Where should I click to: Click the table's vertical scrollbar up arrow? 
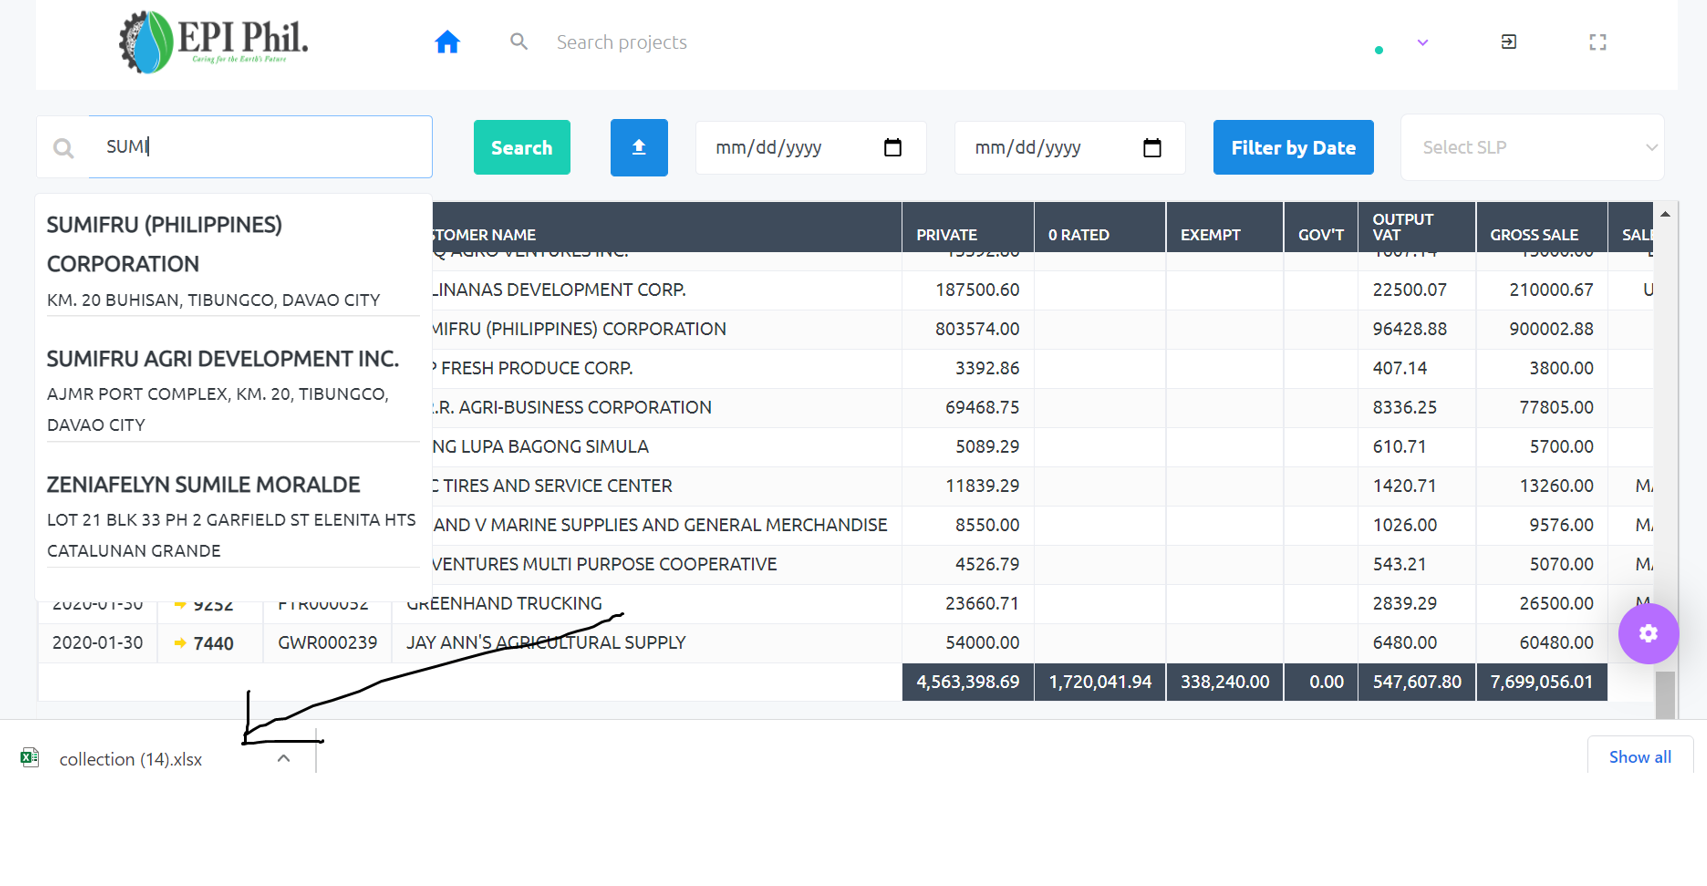[1665, 214]
